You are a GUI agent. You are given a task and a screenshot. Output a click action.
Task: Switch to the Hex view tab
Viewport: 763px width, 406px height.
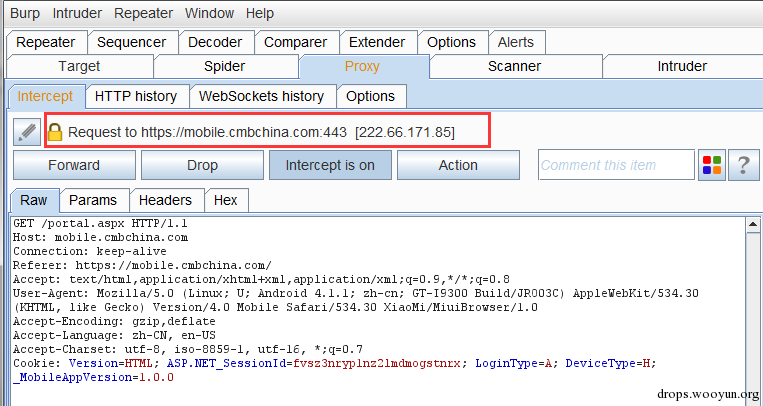pos(226,201)
